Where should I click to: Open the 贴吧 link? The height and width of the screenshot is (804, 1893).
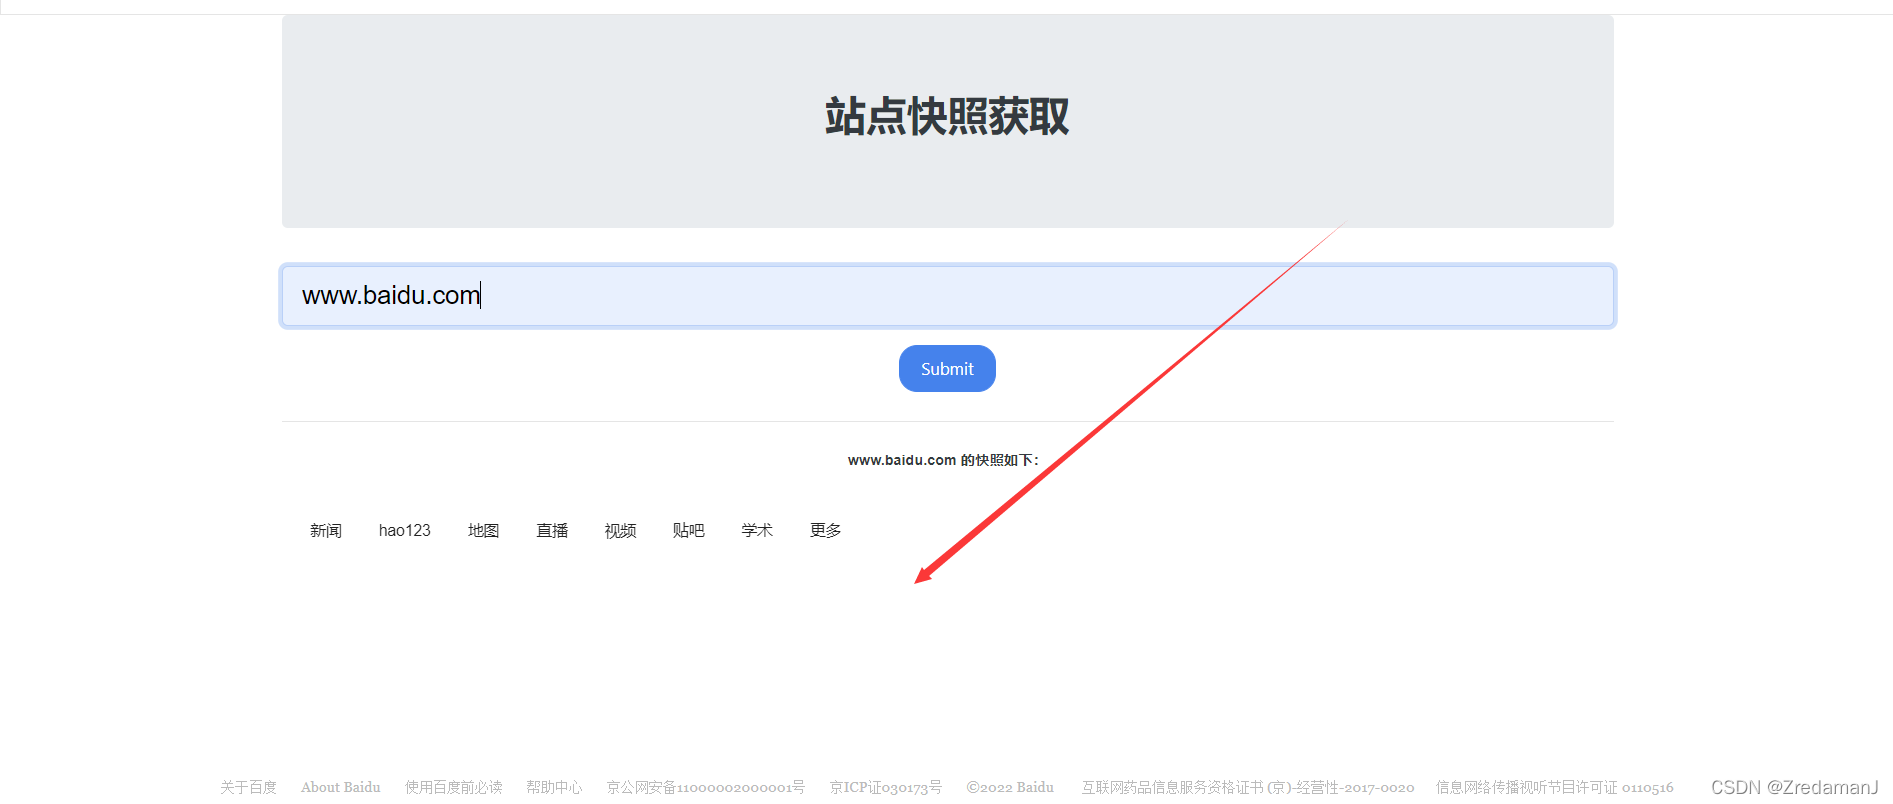(689, 530)
